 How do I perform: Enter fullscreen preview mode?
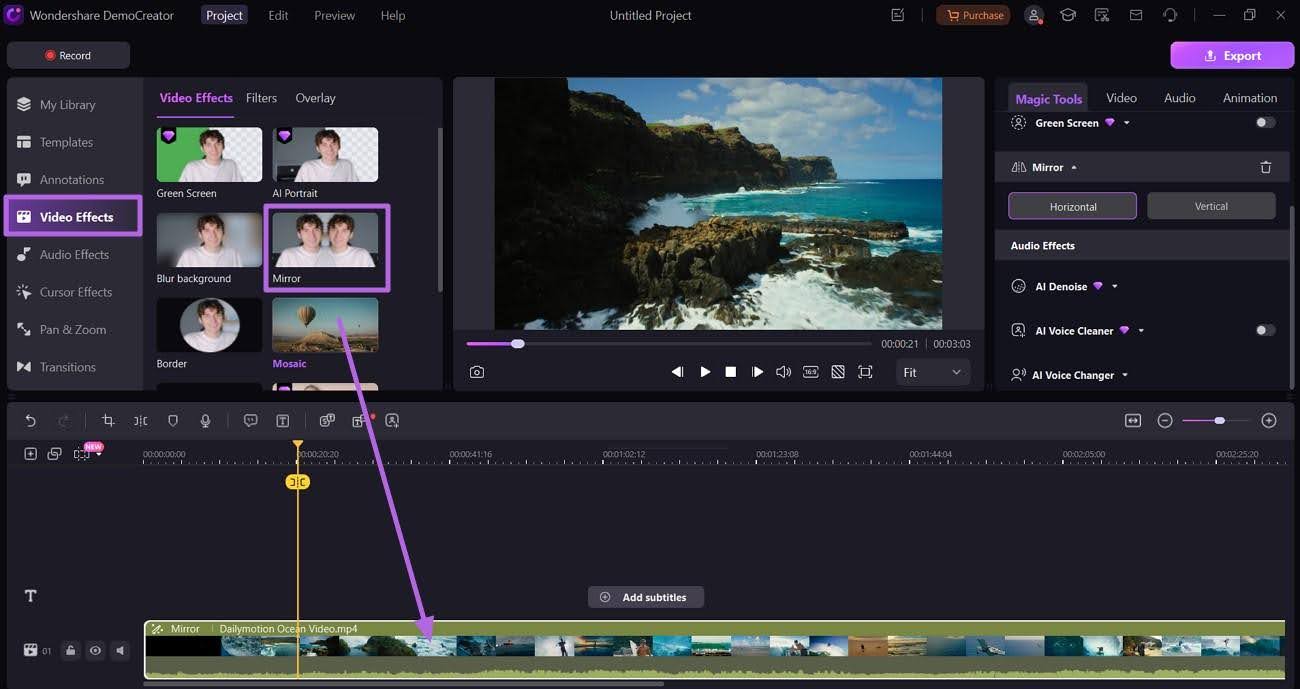pos(865,372)
